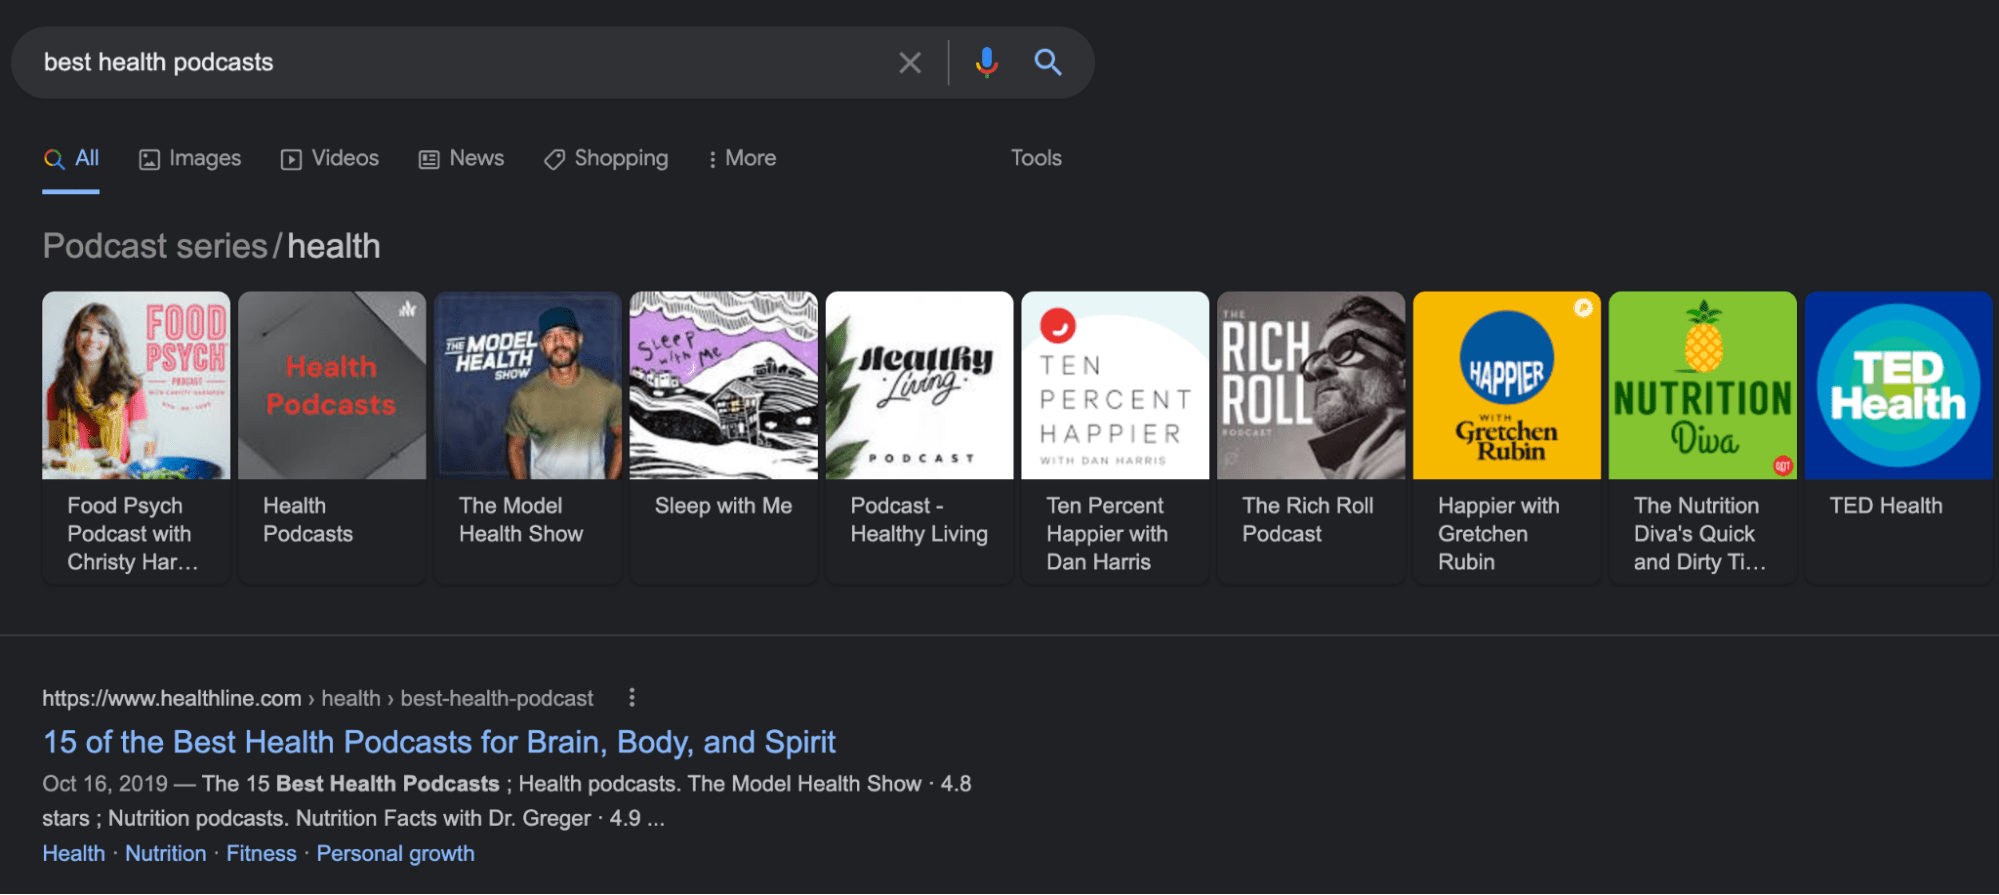Click the healthline.com URL breadcrumb

318,698
